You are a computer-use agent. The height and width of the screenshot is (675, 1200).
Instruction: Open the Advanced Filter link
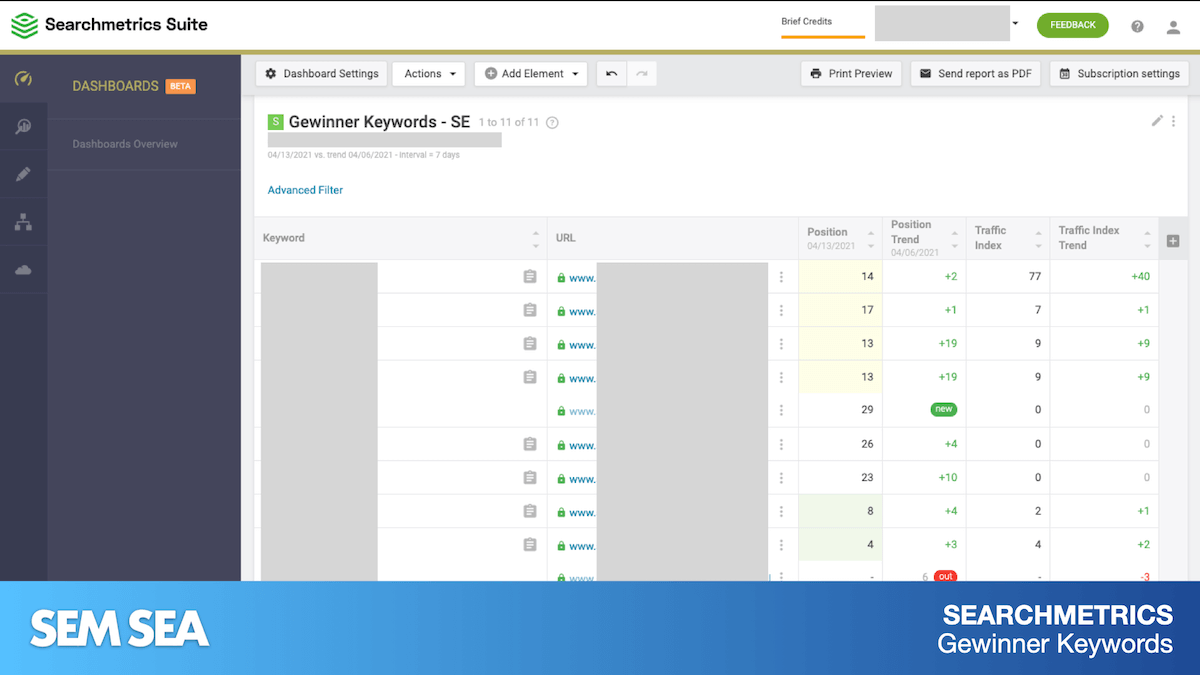(x=305, y=190)
